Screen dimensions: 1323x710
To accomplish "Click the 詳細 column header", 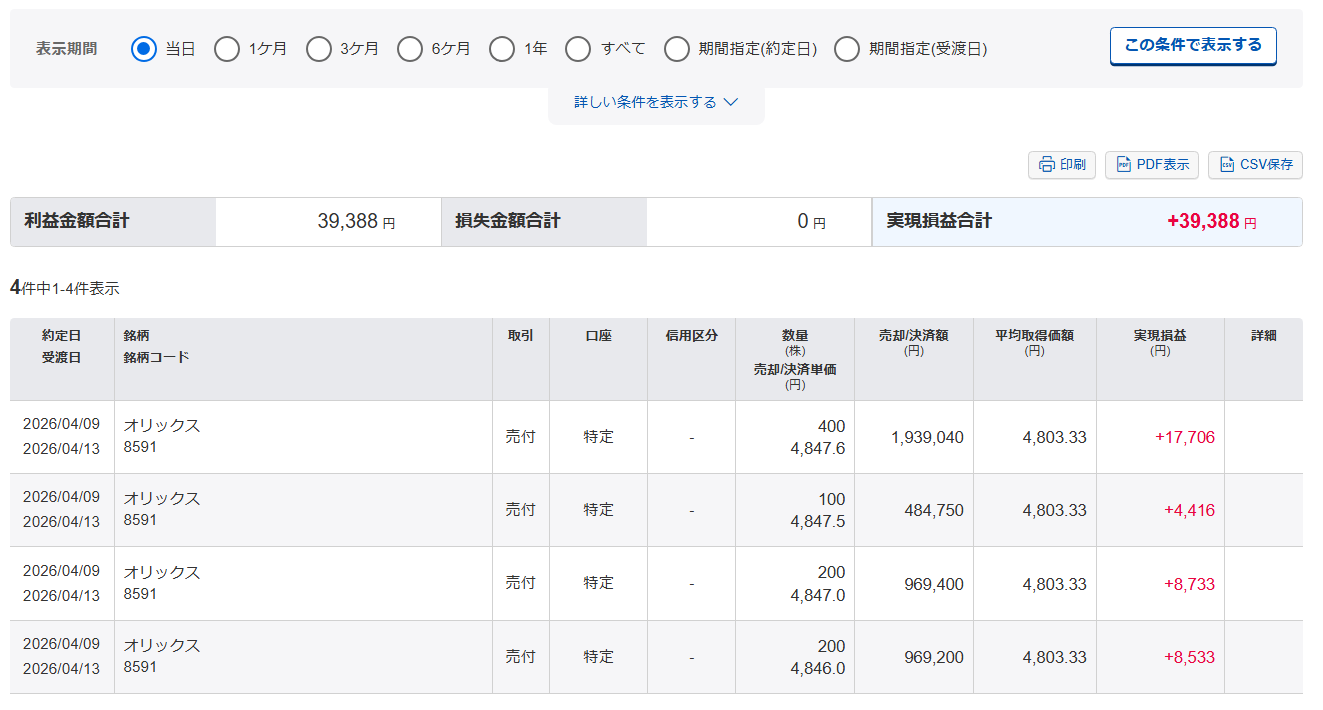I will point(1263,336).
